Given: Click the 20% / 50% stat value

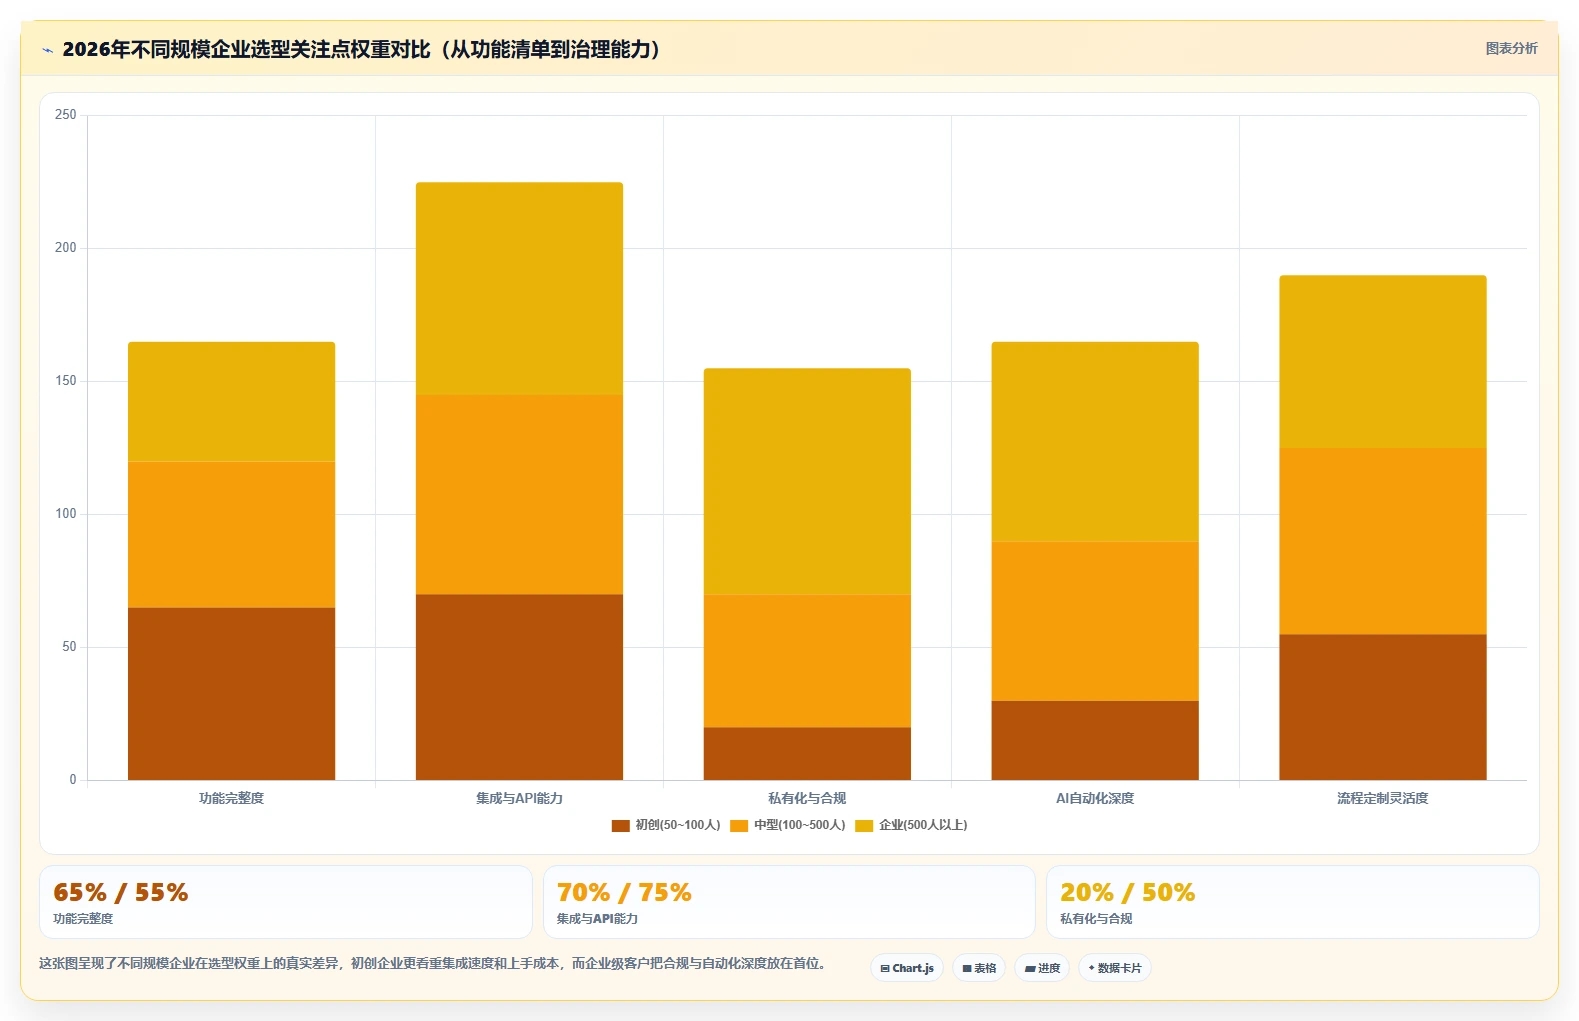Looking at the screenshot, I should click(x=1127, y=892).
